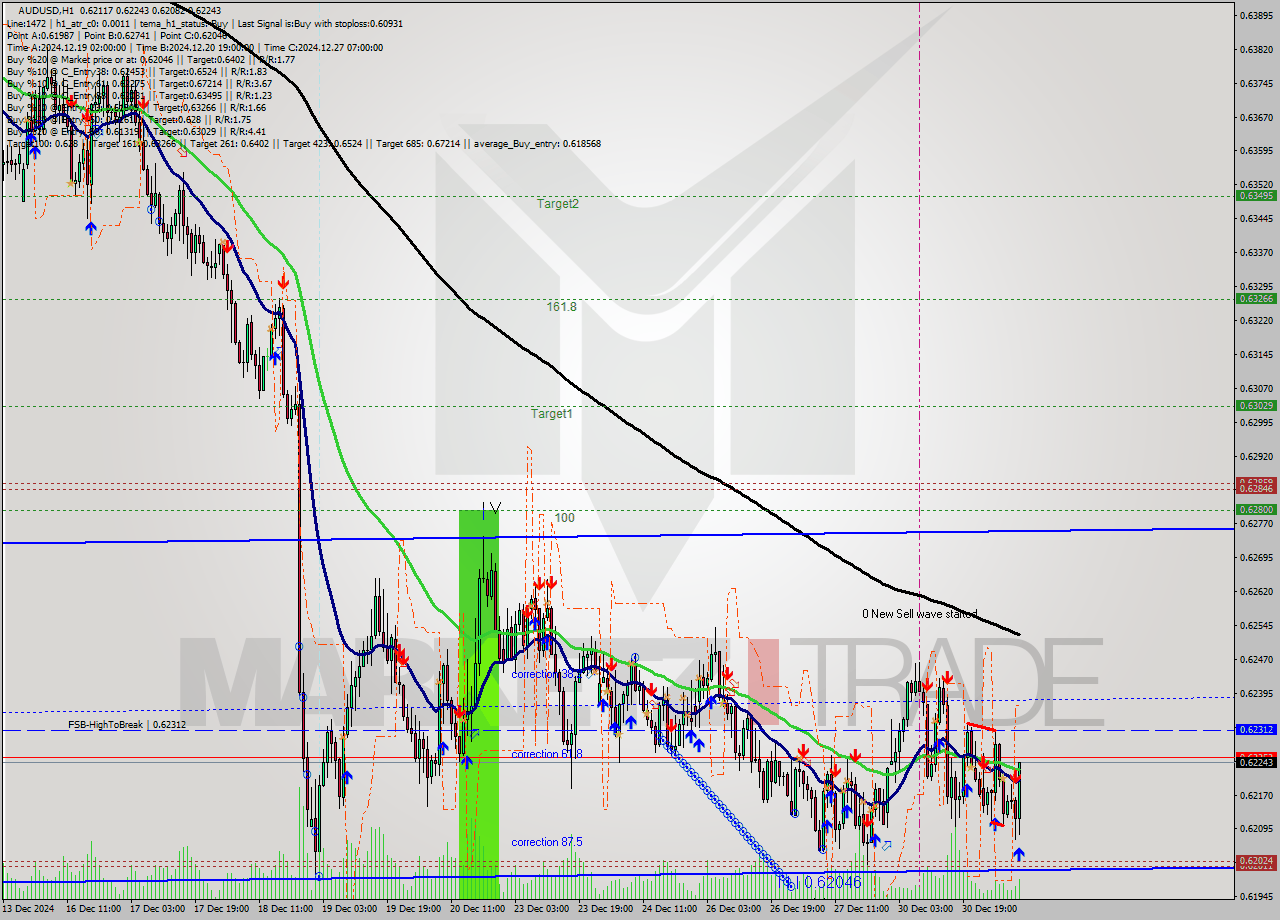The width and height of the screenshot is (1280, 920).
Task: Select the 'correction 87.5' label
Action: pyautogui.click(x=547, y=842)
